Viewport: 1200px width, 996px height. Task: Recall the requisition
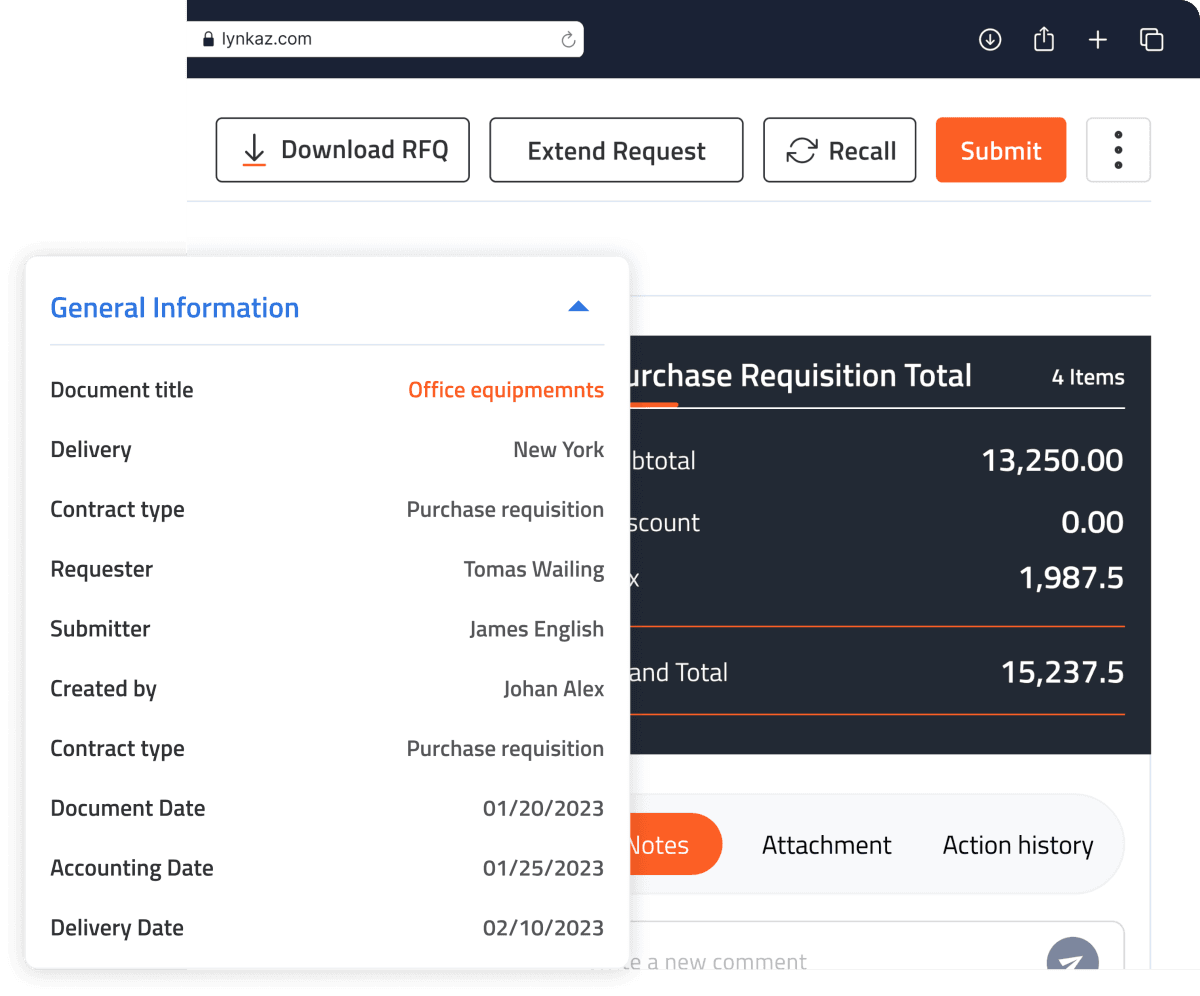(840, 150)
